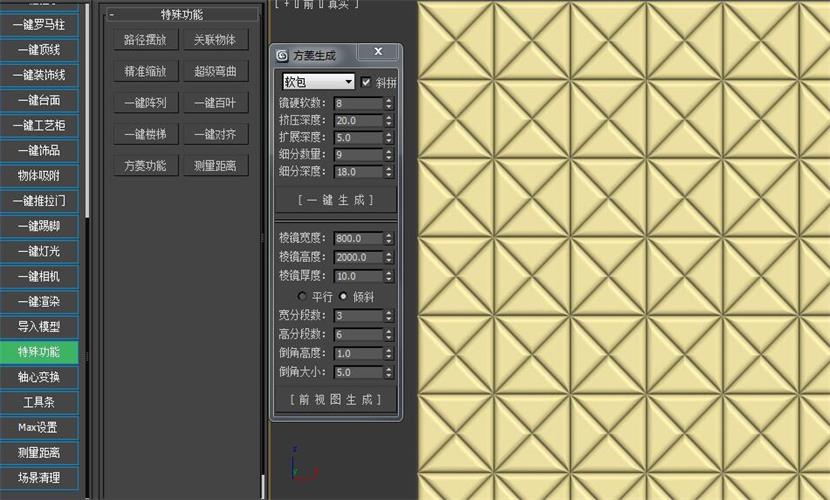
Task: Click the 棱镜宽度 value field
Action: coord(358,239)
